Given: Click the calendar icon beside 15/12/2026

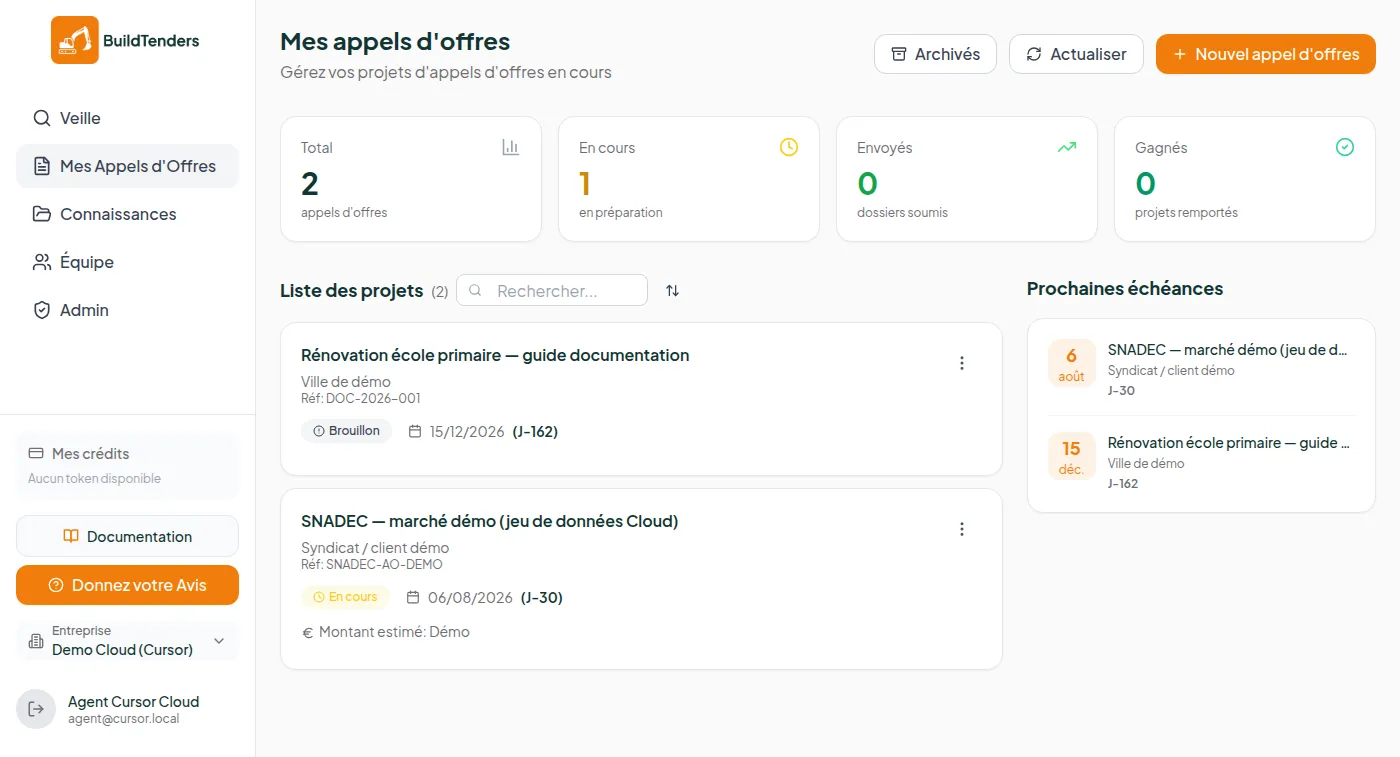Looking at the screenshot, I should 415,431.
